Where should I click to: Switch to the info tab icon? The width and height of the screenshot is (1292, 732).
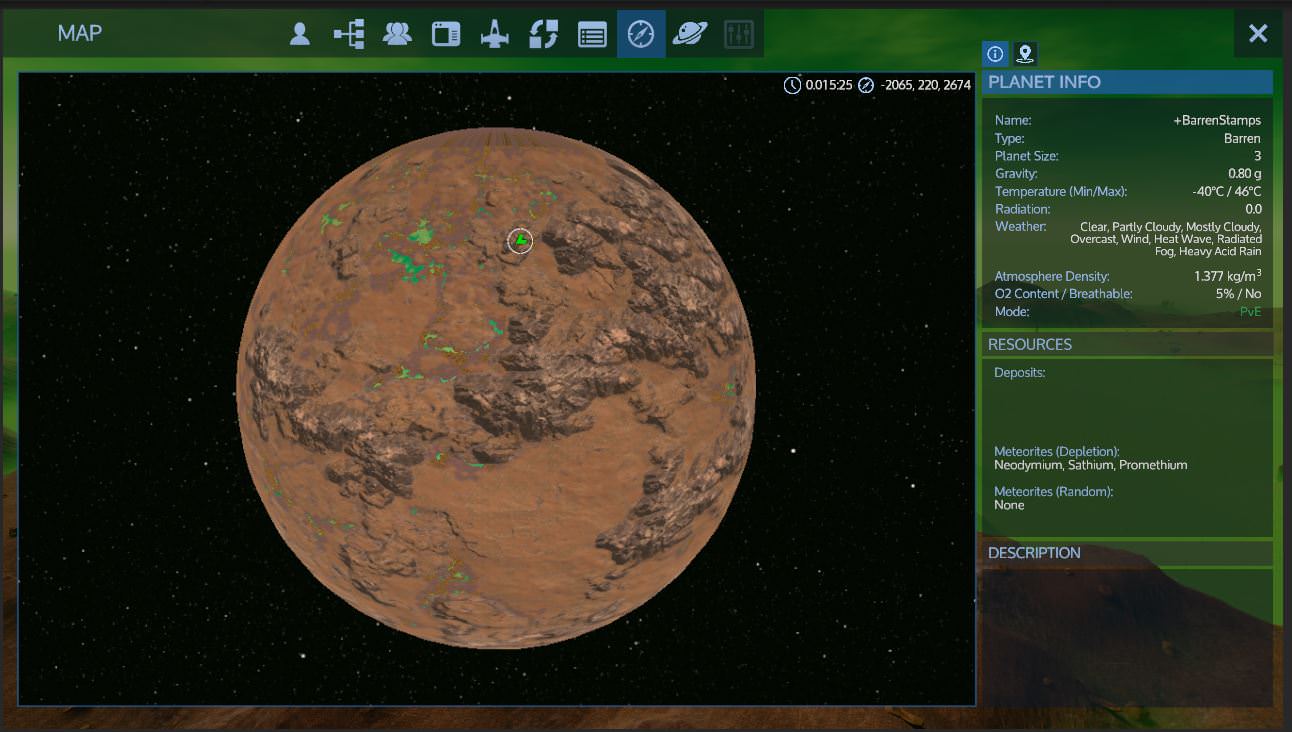tap(995, 54)
